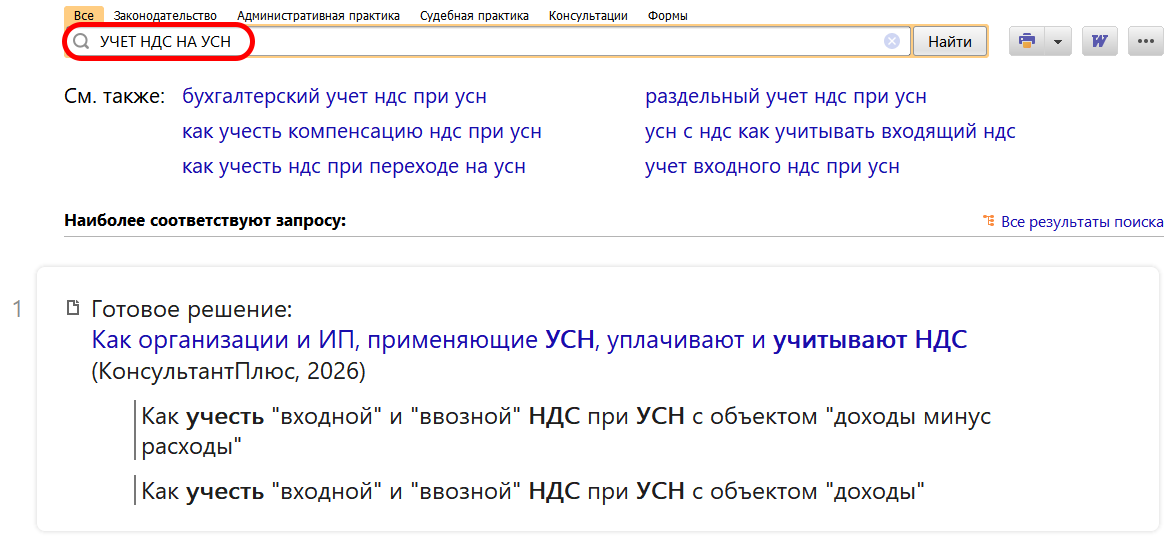Open the Консультации tab
The image size is (1173, 541).
pos(588,15)
